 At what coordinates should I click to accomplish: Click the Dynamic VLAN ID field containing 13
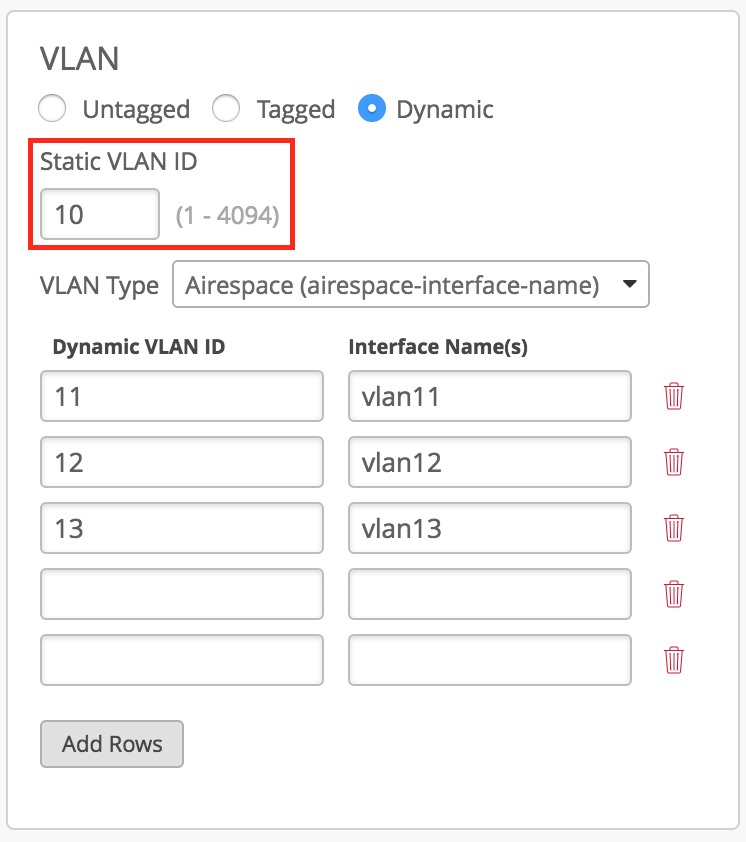pyautogui.click(x=182, y=528)
